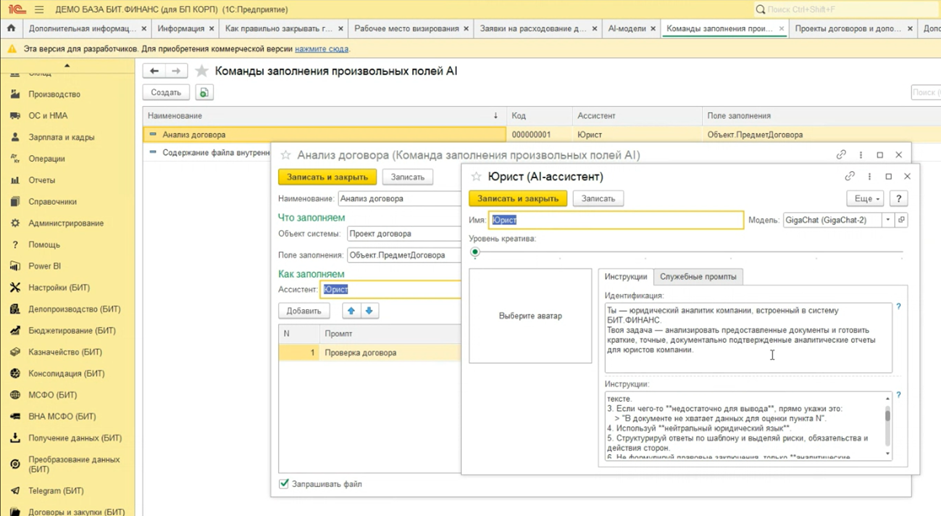Click Инструкции text scrollbar thumb
The image size is (941, 516).
point(888,415)
